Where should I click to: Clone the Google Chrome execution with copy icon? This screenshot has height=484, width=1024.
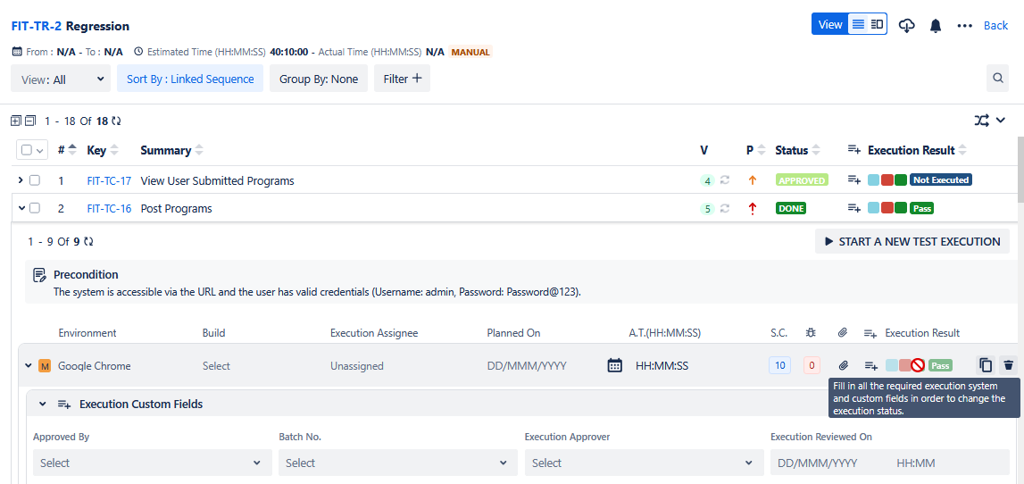[x=985, y=366]
